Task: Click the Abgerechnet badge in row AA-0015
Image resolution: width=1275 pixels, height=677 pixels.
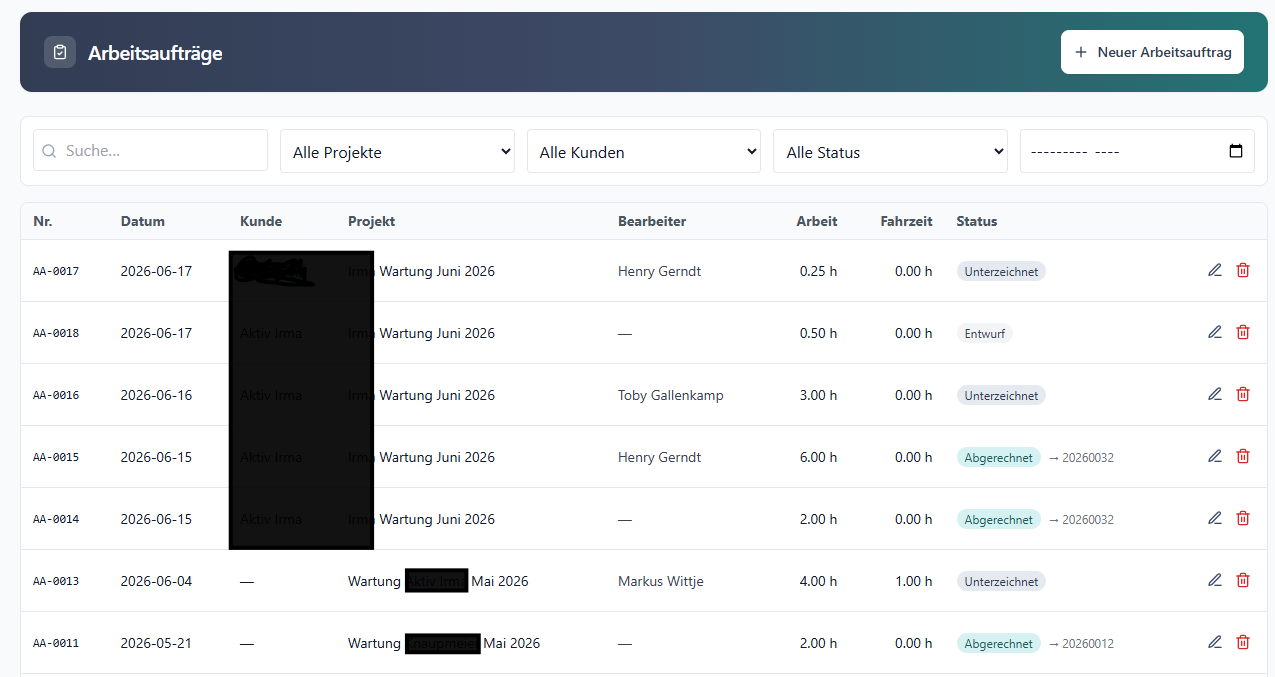Action: [999, 457]
